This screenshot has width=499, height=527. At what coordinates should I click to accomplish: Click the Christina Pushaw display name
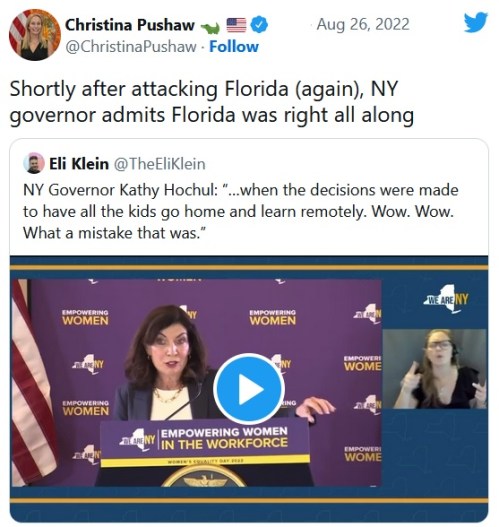pos(130,25)
